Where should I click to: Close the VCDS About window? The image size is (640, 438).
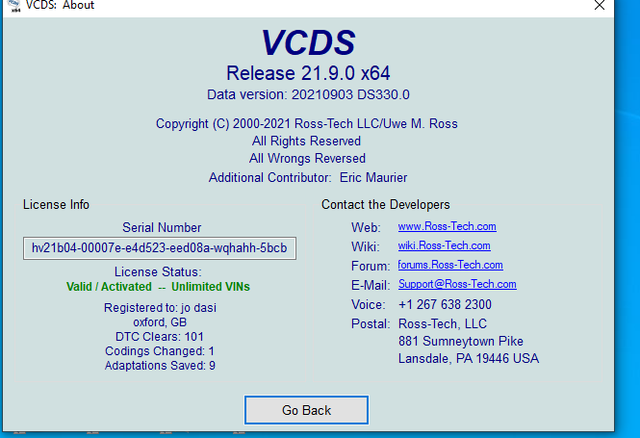click(599, 5)
